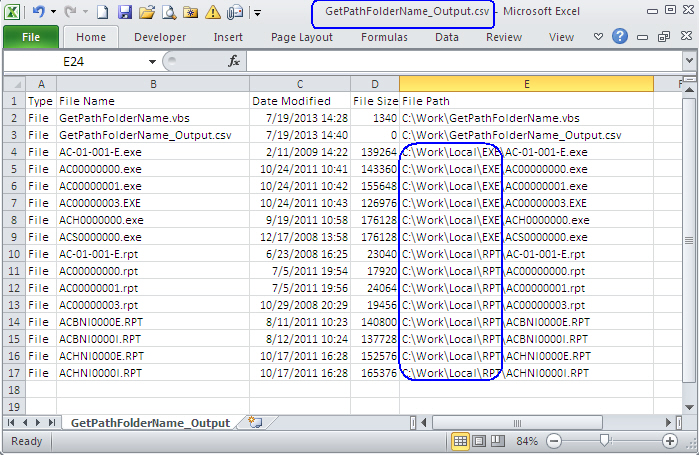699x455 pixels.
Task: Click the horizontal scrollbar right arrow
Action: 668,422
